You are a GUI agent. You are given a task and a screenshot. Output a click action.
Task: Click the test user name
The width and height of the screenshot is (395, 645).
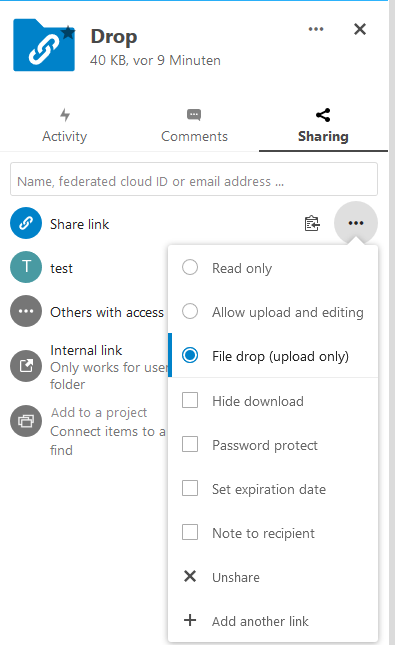click(x=61, y=269)
